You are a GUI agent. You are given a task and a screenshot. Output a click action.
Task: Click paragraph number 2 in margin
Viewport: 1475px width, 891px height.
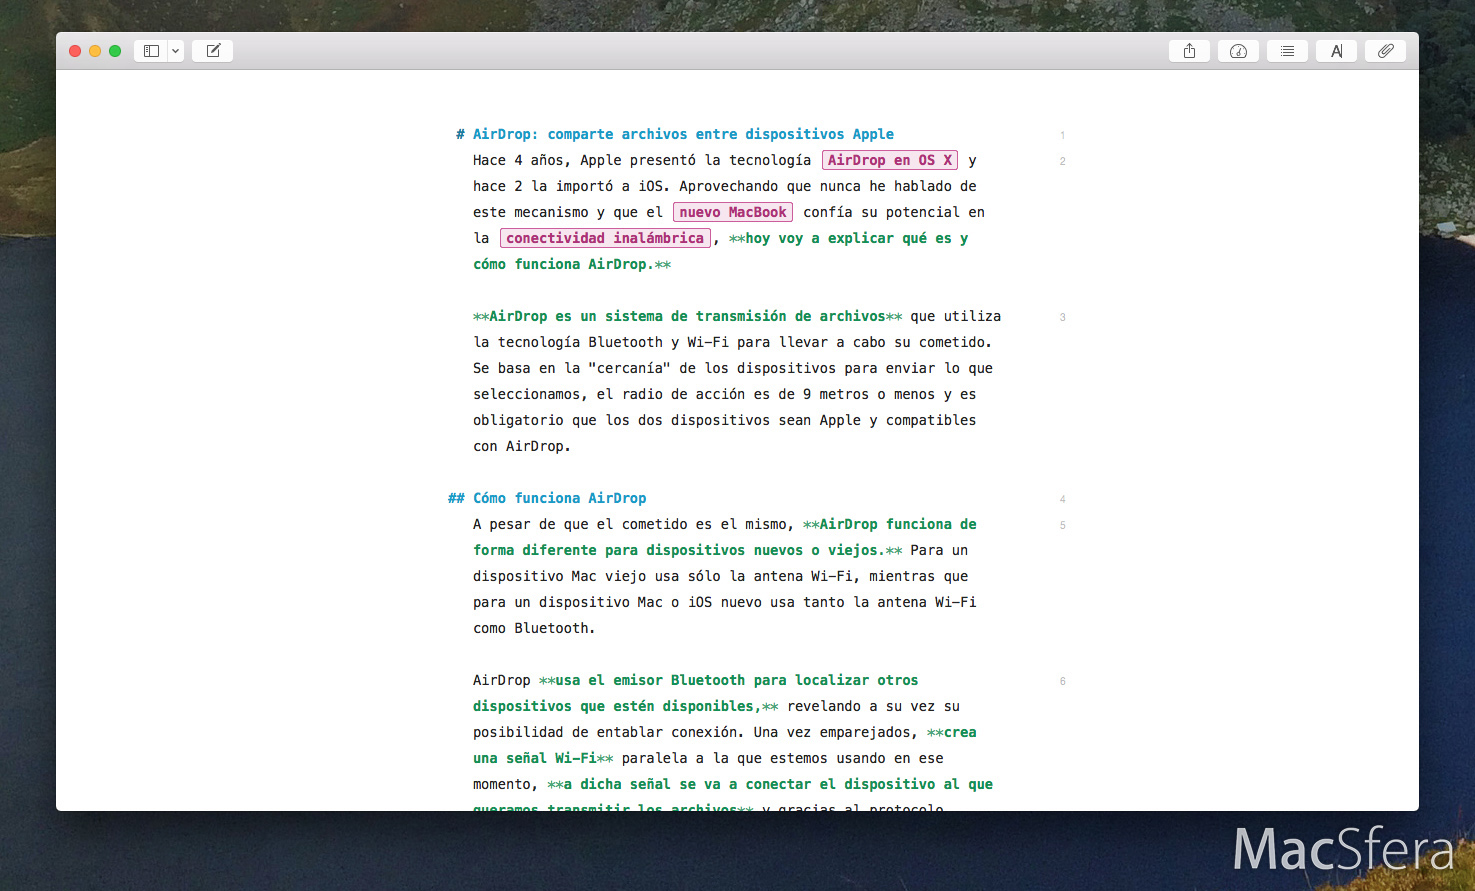point(1062,161)
